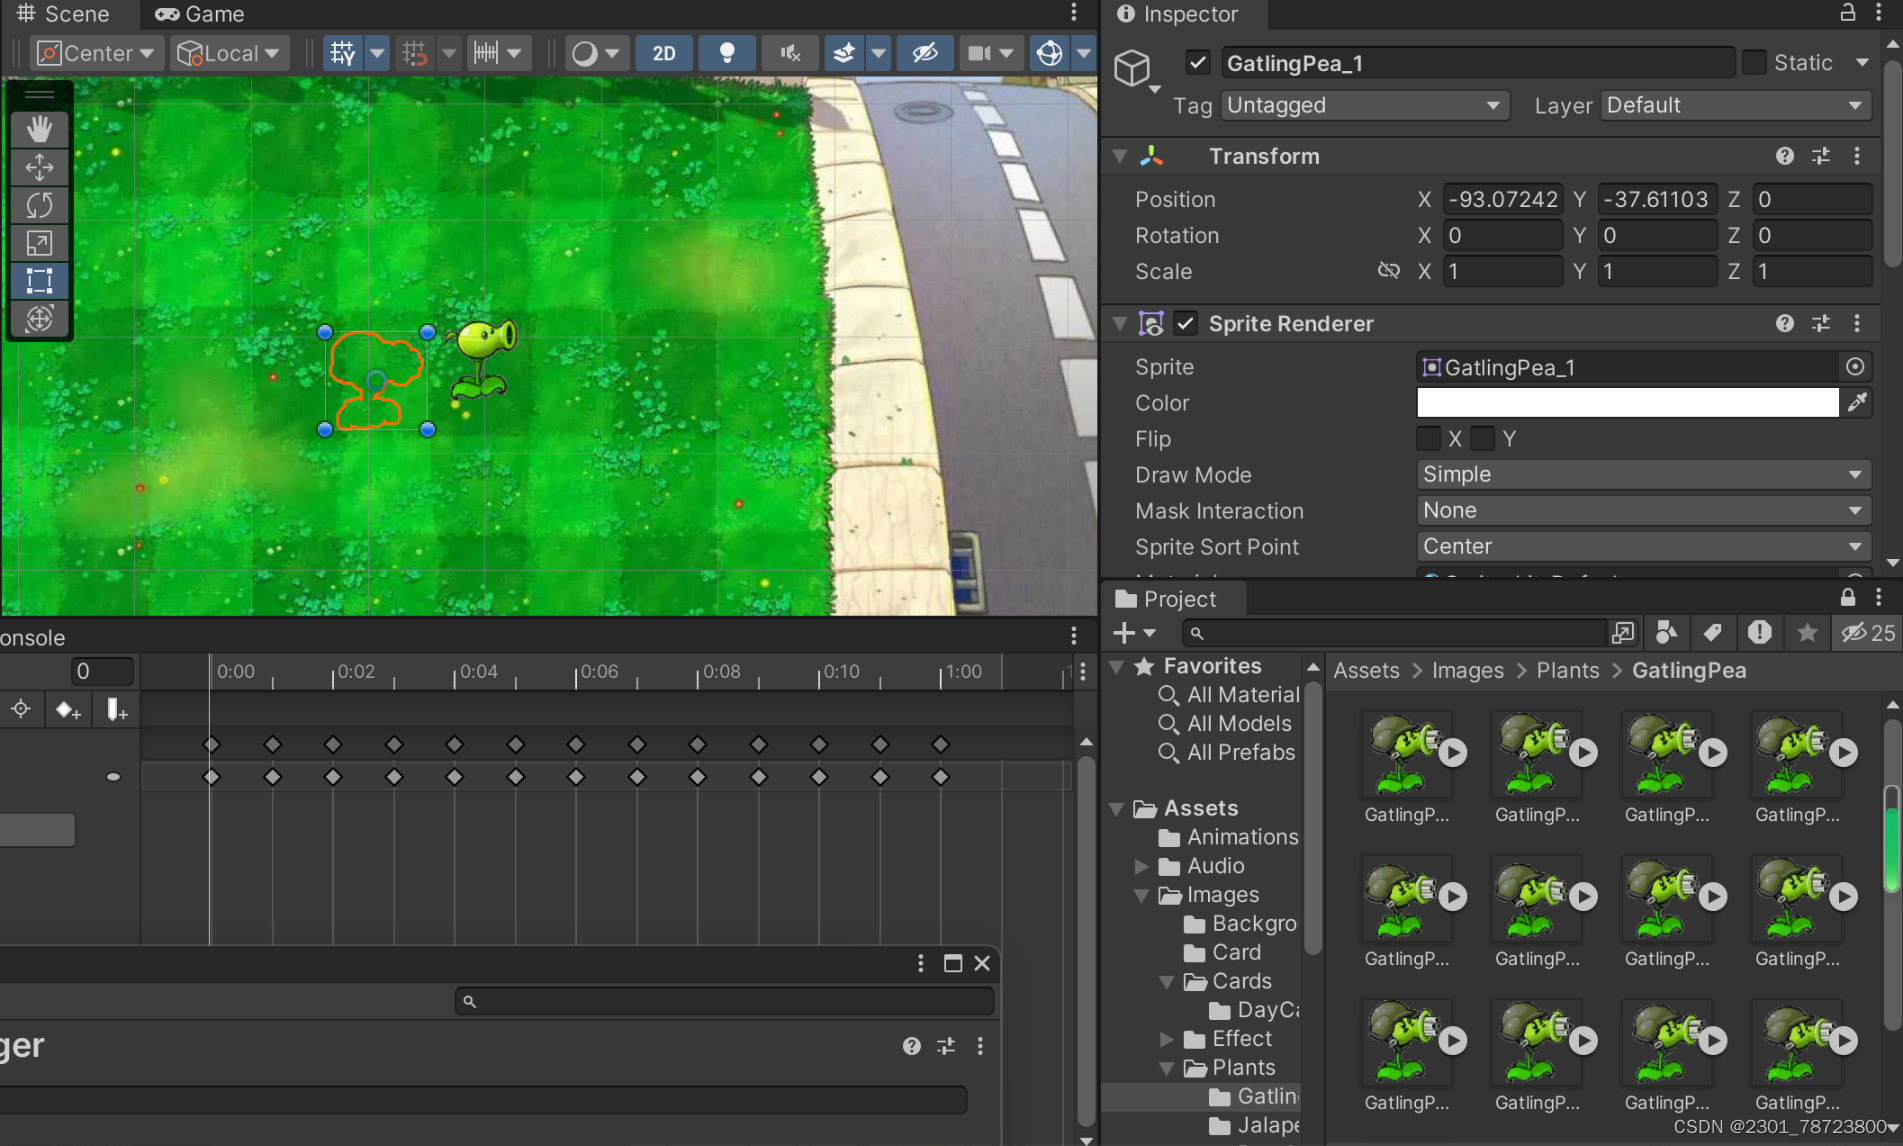Search by label tag icon
The height and width of the screenshot is (1146, 1903).
point(1713,633)
